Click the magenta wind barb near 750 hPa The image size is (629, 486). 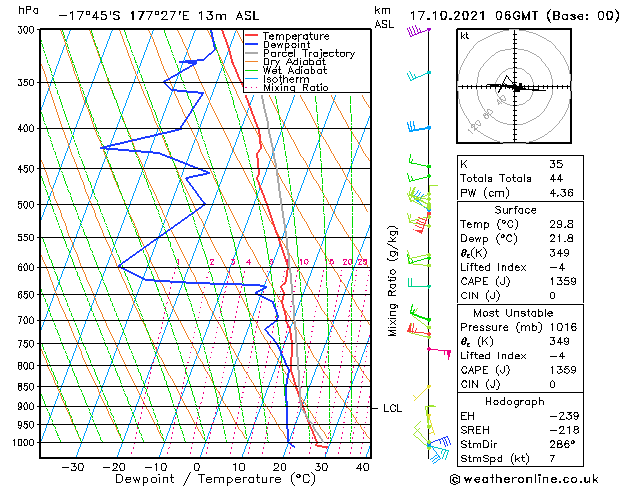pyautogui.click(x=440, y=352)
